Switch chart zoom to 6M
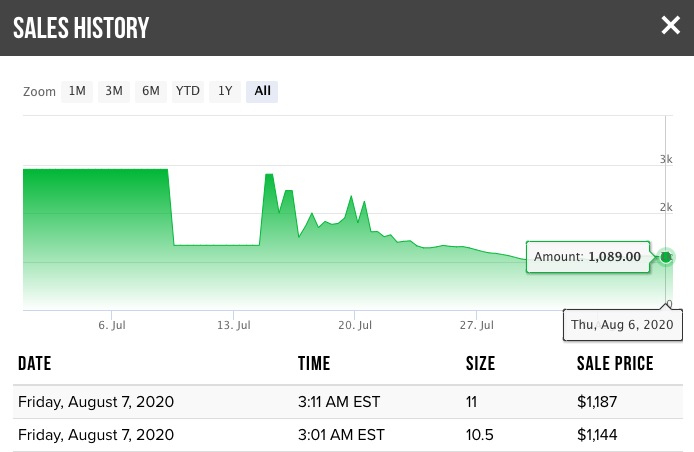Image resolution: width=694 pixels, height=452 pixels. 151,91
